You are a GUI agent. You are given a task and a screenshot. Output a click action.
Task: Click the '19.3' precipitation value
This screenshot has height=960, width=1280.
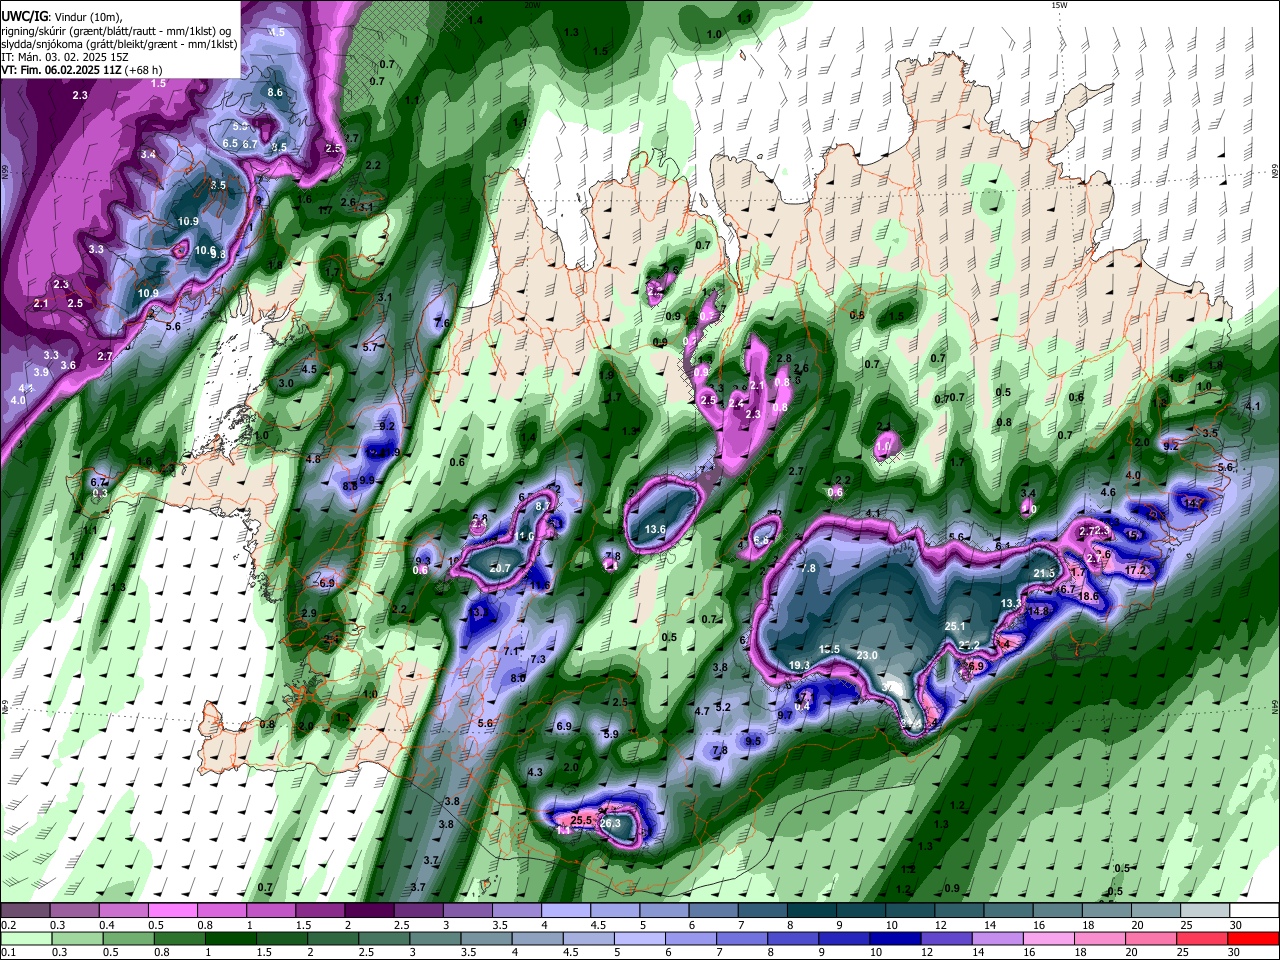coord(799,665)
